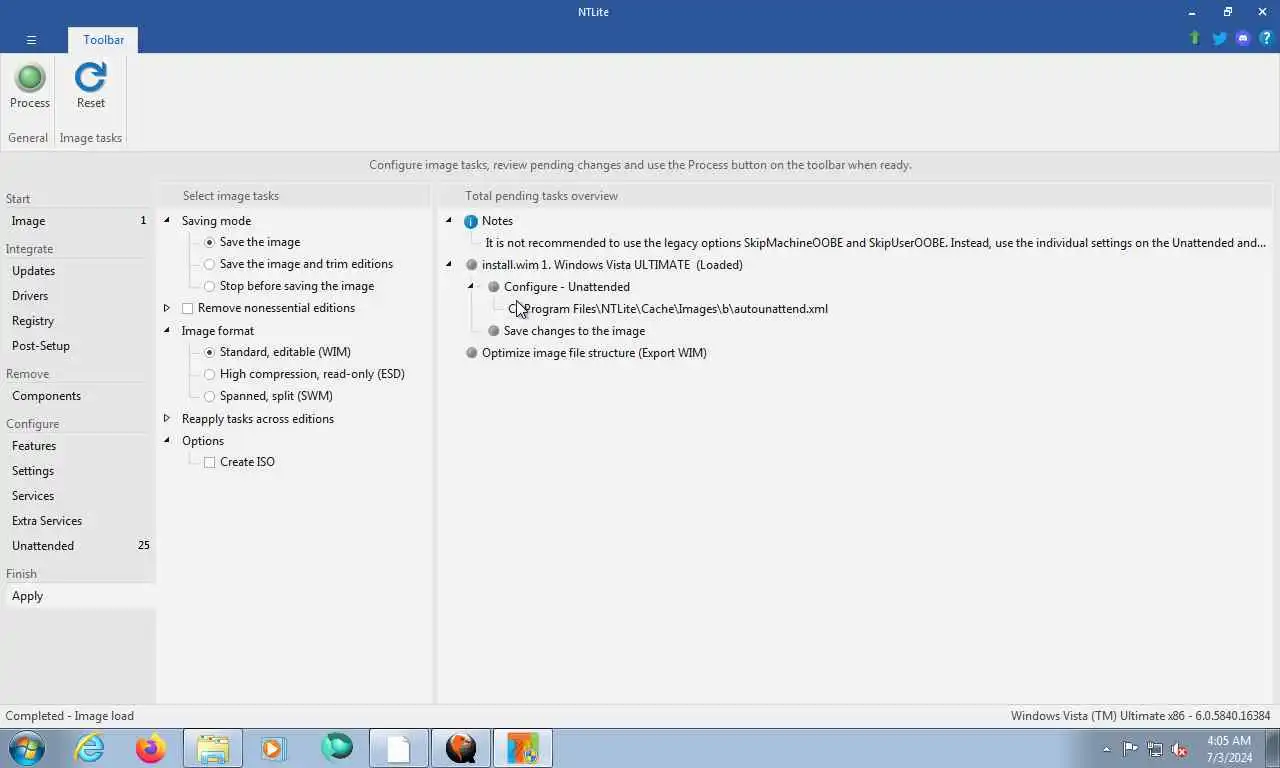Launch Internet Explorer from taskbar

(x=90, y=748)
